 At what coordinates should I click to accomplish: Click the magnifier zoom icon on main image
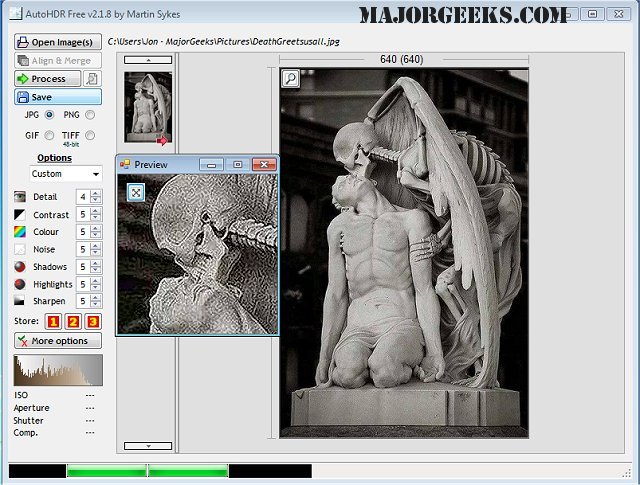pyautogui.click(x=291, y=78)
